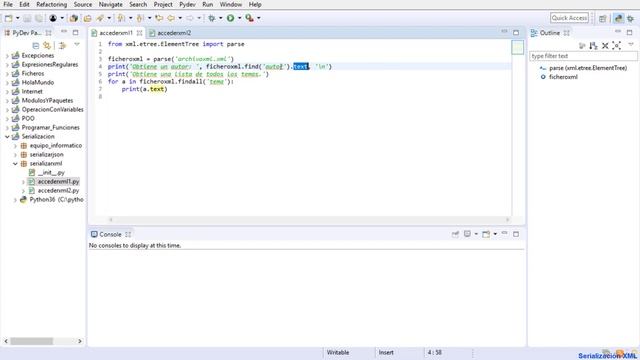
Task: Open the External Tools dropdown arrow
Action: pyautogui.click(x=259, y=18)
